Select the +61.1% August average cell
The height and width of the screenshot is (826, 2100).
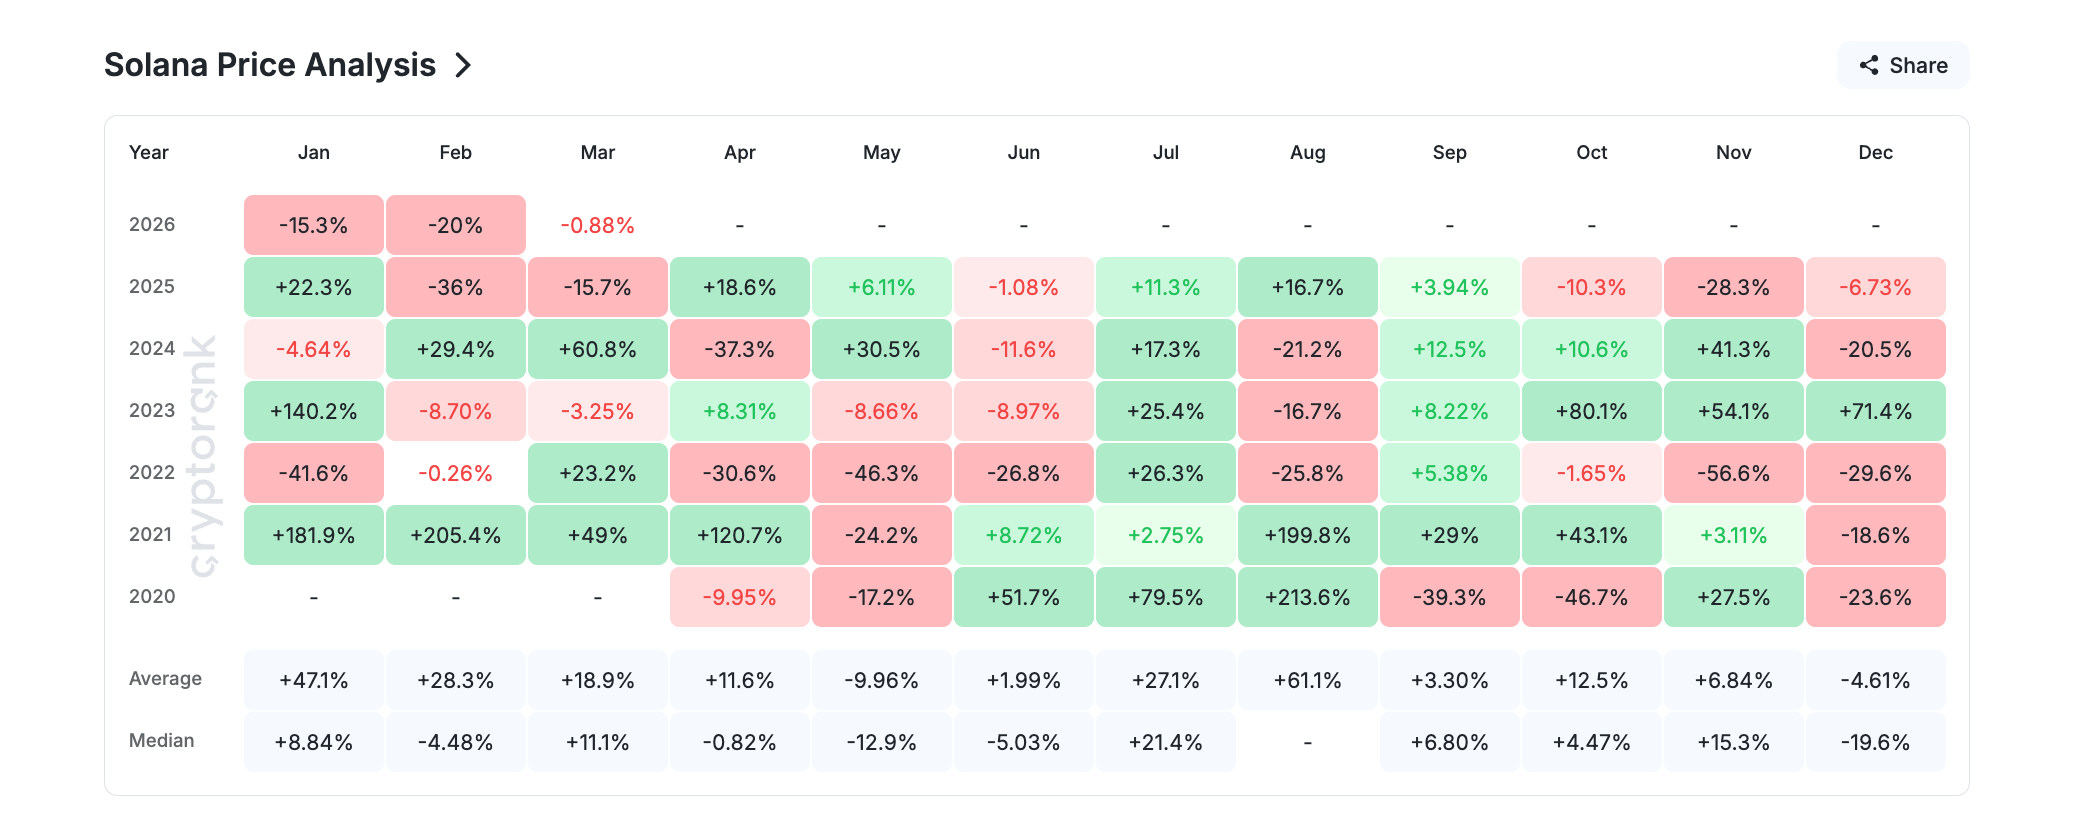pyautogui.click(x=1307, y=679)
